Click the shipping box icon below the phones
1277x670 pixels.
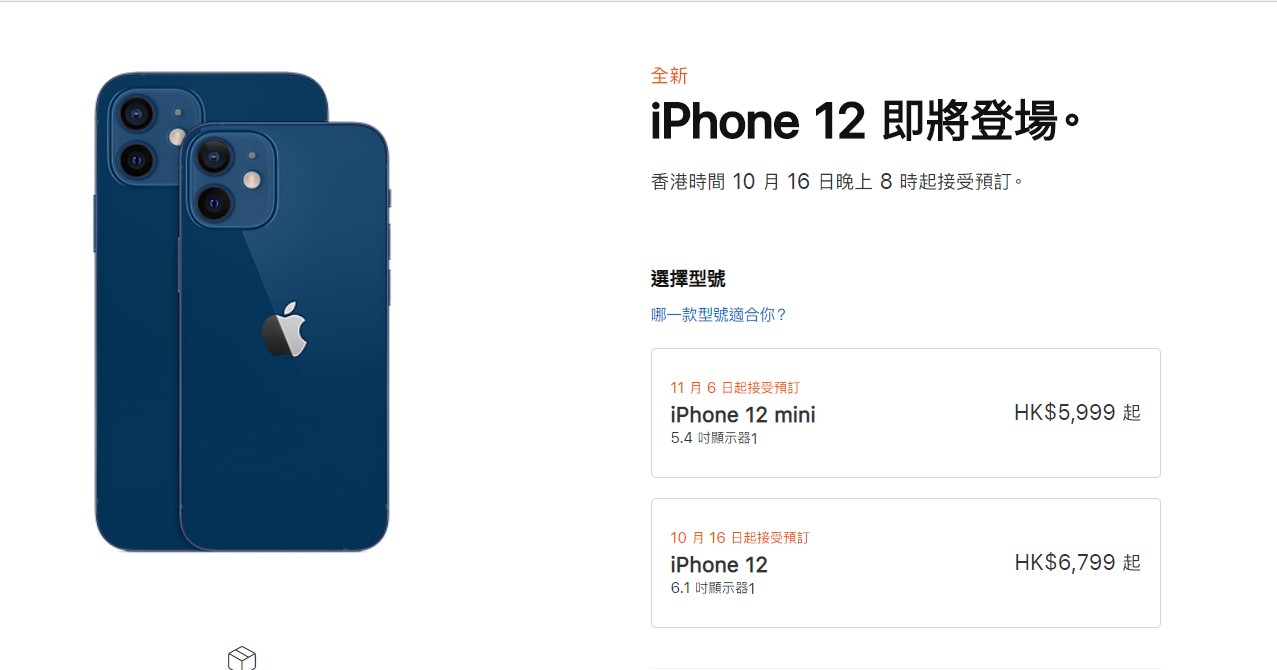242,659
